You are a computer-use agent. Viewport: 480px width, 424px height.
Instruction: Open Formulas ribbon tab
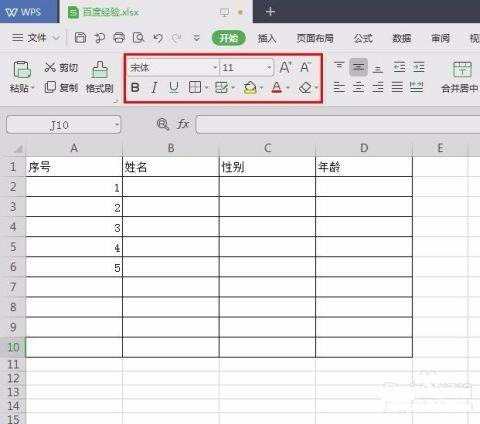click(363, 38)
